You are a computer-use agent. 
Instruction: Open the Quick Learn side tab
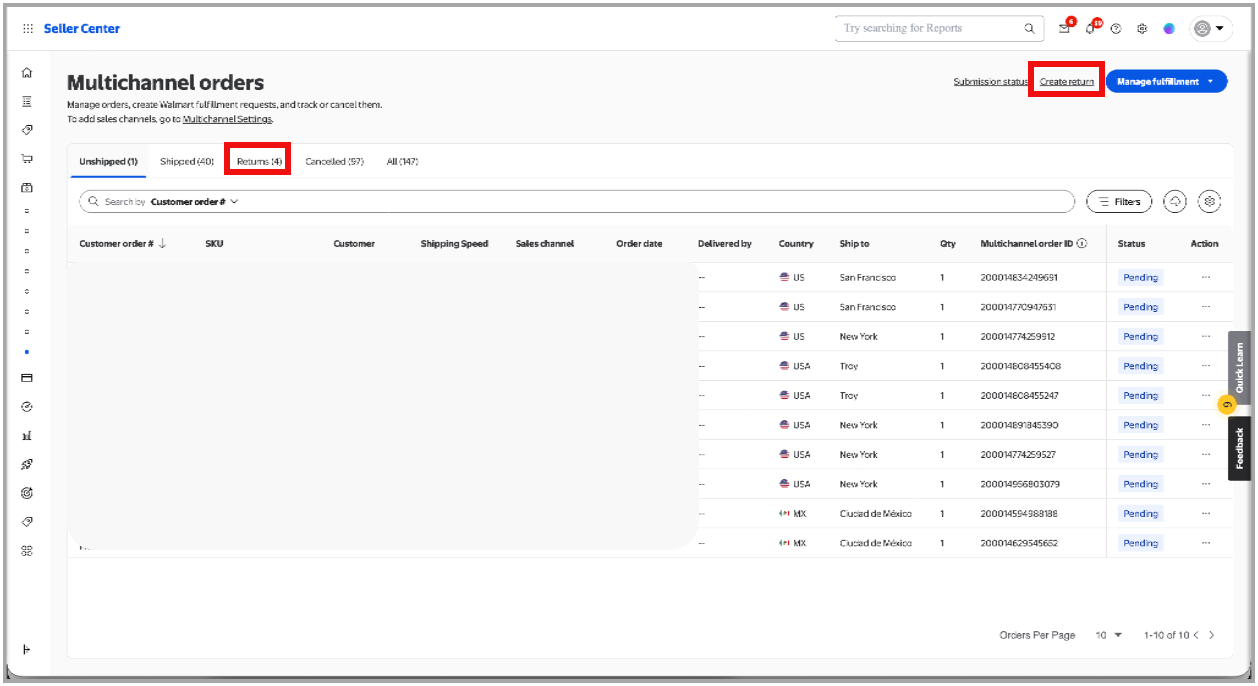pos(1239,367)
